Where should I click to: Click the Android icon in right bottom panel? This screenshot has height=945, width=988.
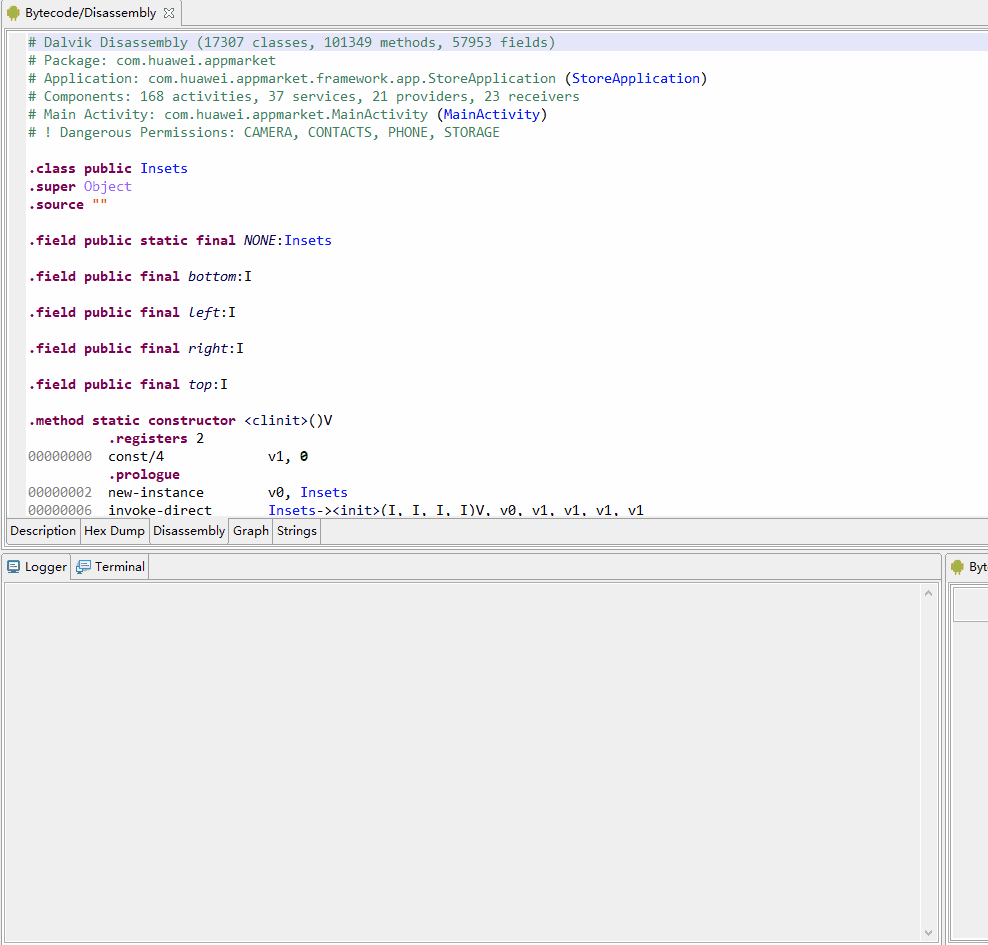pos(957,566)
